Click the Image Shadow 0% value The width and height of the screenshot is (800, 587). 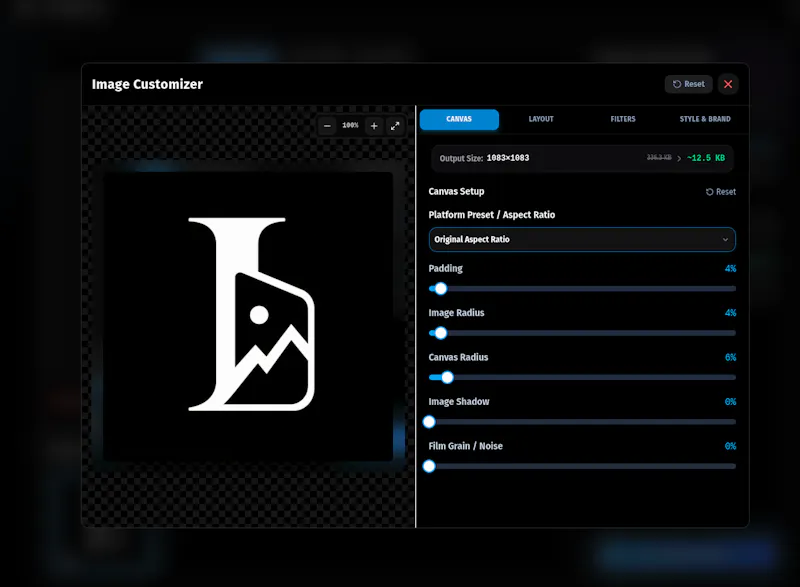730,402
